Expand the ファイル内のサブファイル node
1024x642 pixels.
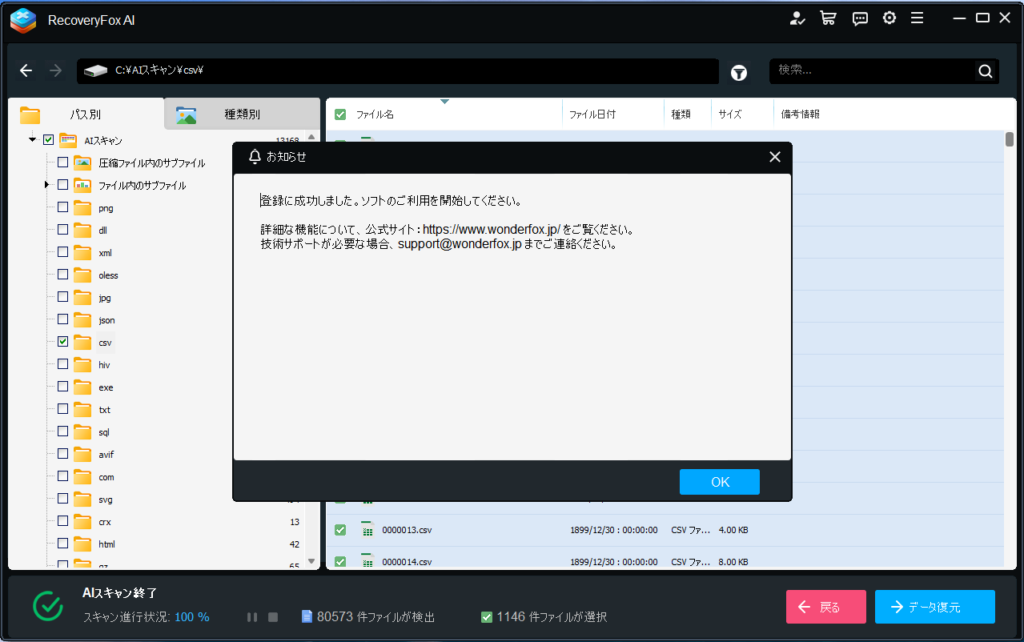(x=46, y=185)
